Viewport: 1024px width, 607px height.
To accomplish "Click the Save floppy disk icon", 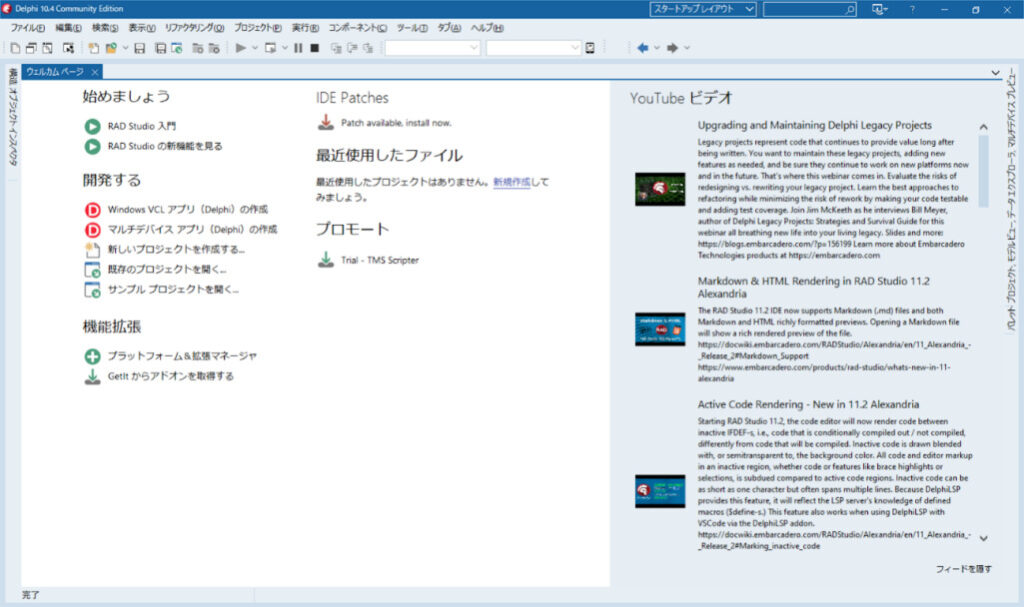I will (140, 48).
